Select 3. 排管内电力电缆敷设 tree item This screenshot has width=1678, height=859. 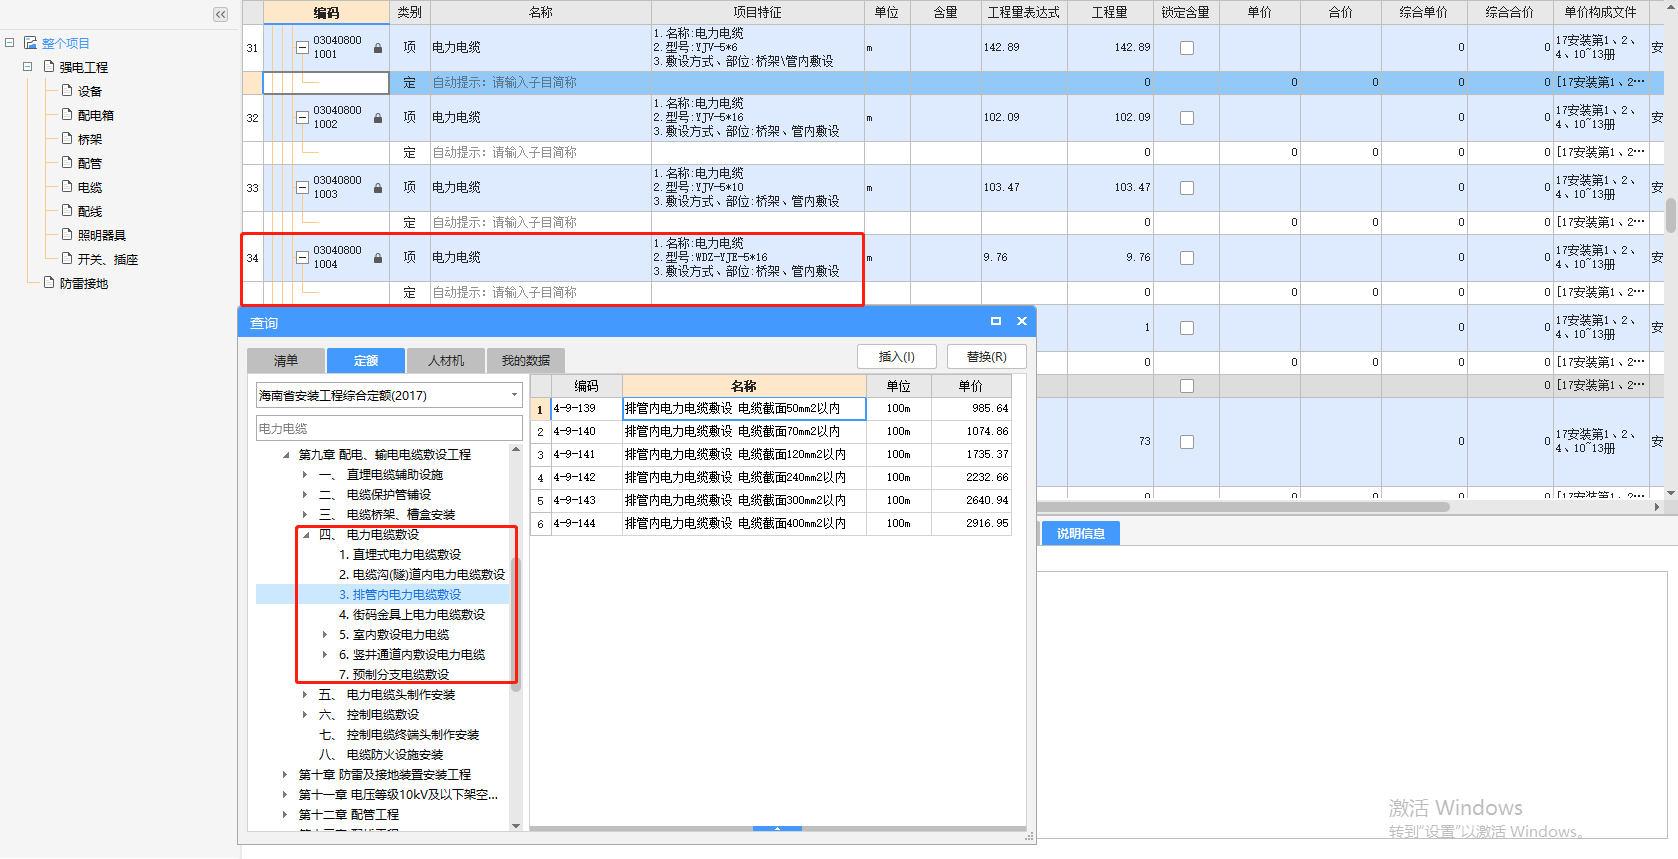coord(400,595)
